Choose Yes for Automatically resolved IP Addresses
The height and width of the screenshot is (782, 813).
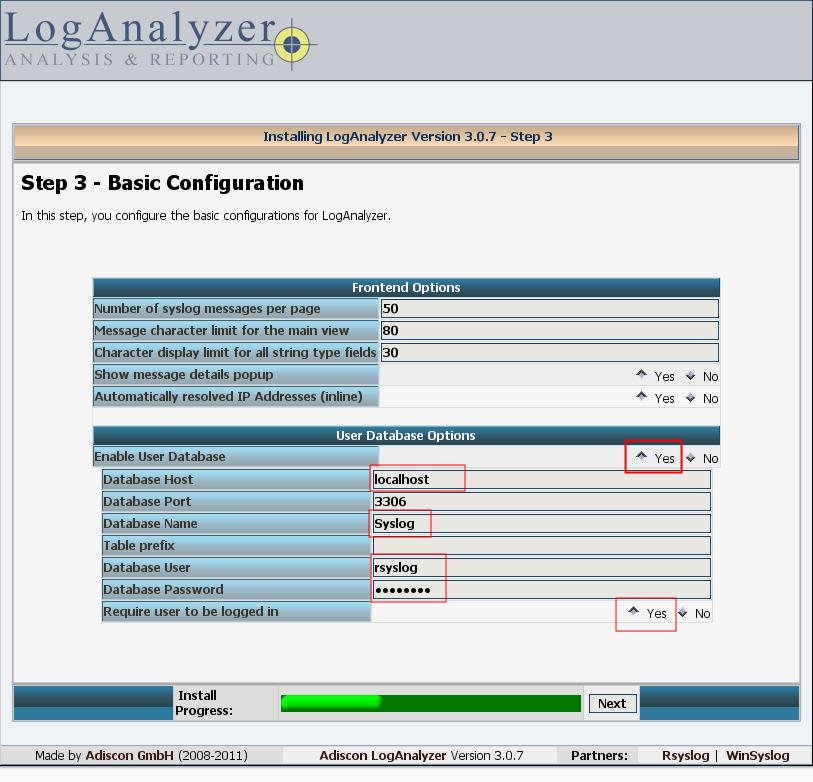tap(642, 397)
